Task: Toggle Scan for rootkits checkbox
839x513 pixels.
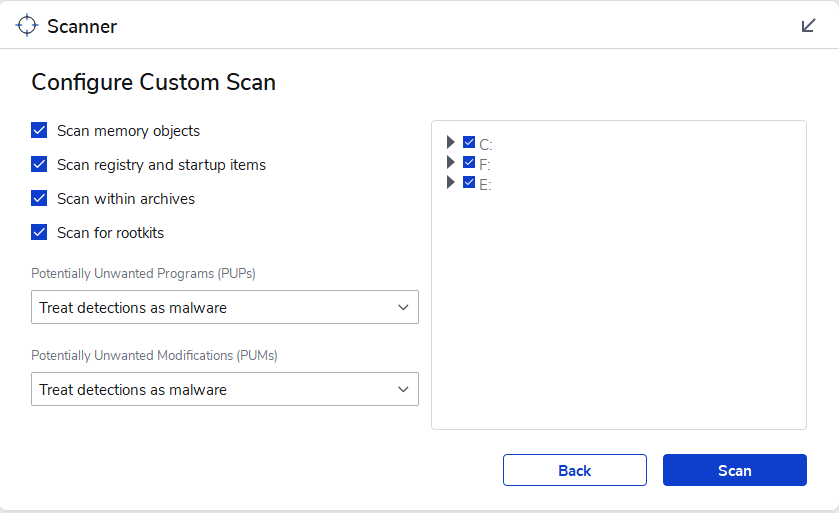Action: tap(40, 233)
